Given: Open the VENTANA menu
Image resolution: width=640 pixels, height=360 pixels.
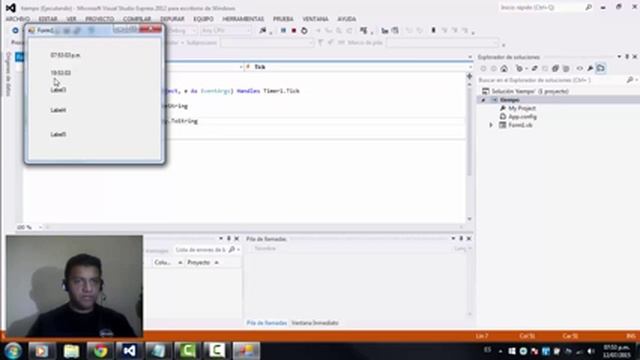Looking at the screenshot, I should [315, 19].
